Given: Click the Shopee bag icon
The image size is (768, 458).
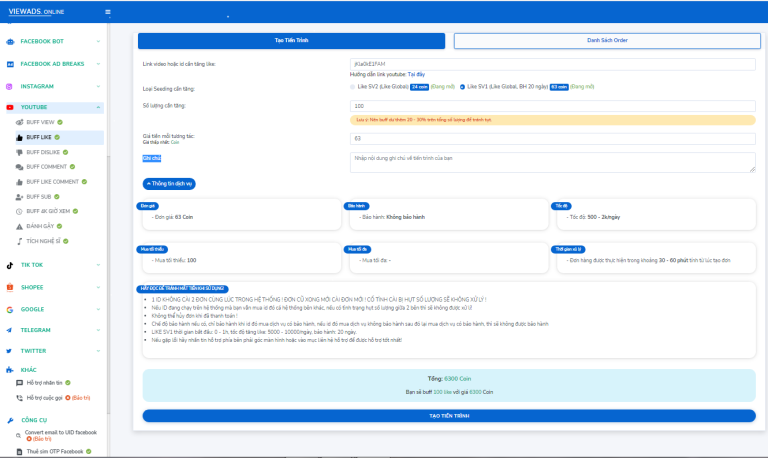Looking at the screenshot, I should tap(10, 288).
